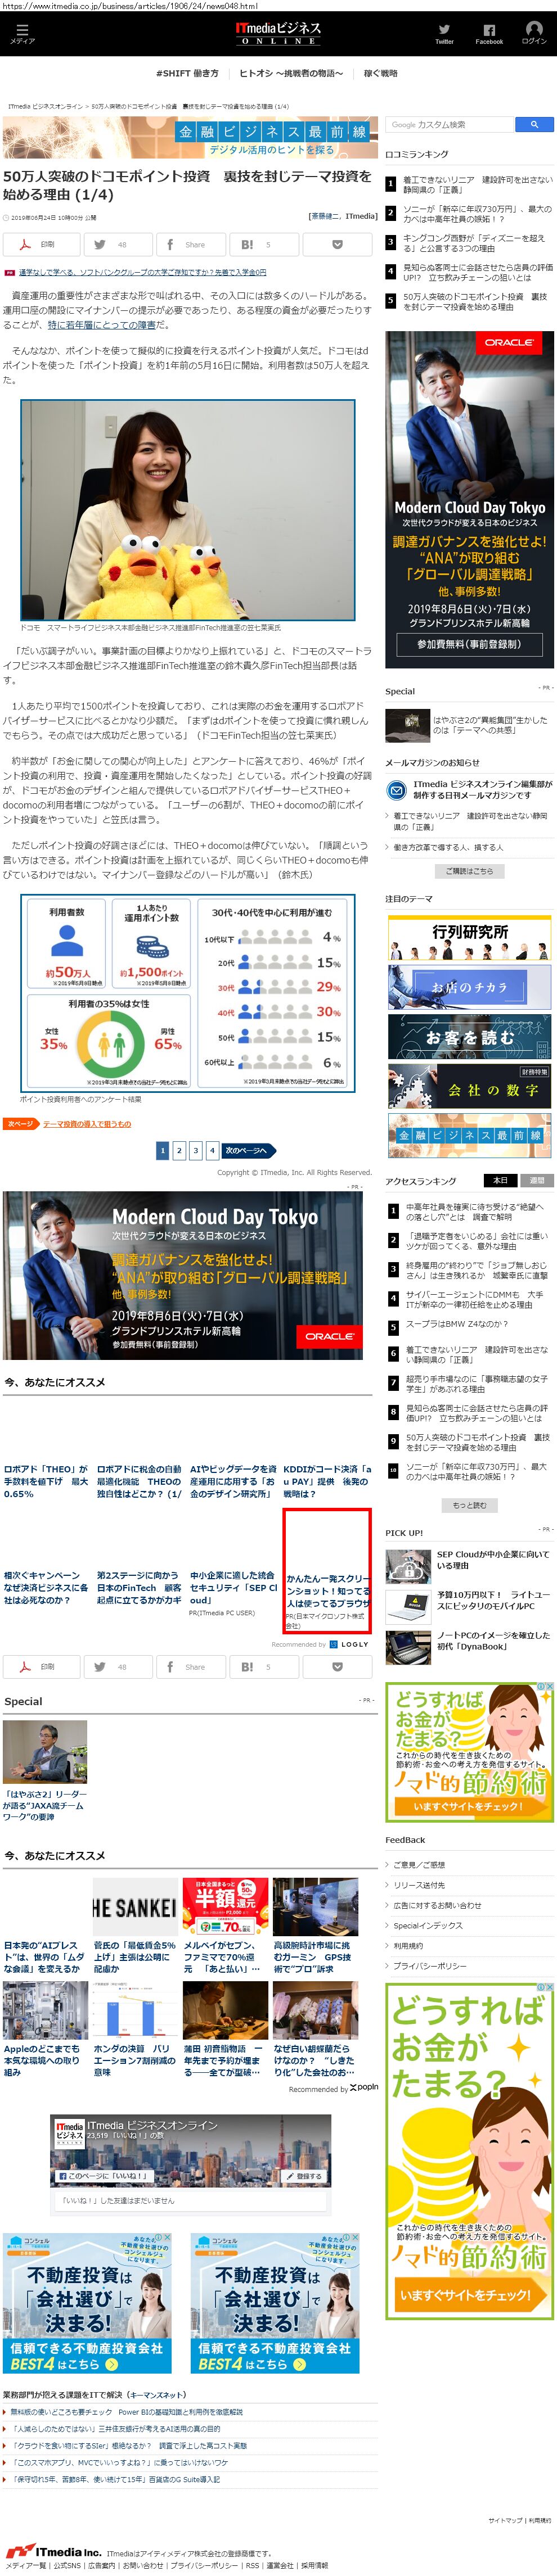557x2576 pixels.
Task: Click the Google search magnifier button
Action: coord(534,125)
